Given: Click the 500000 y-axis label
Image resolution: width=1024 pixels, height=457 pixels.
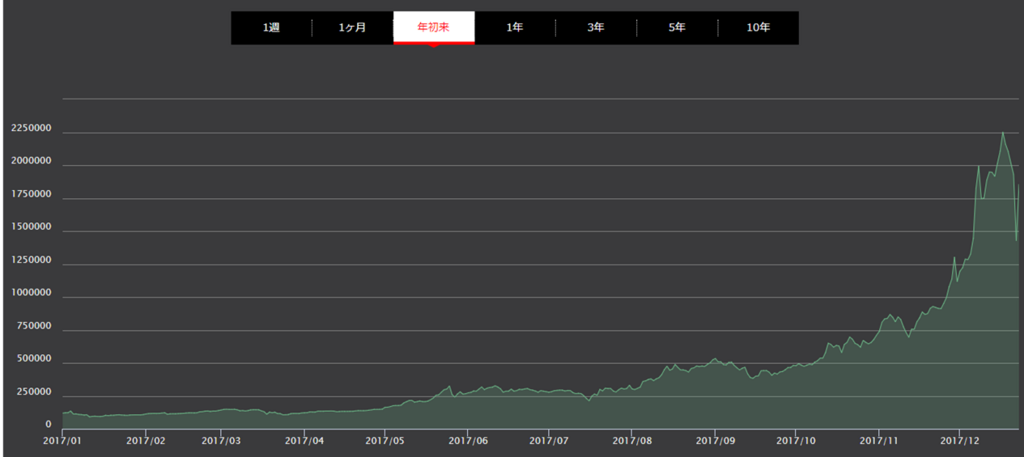Looking at the screenshot, I should click(x=34, y=359).
